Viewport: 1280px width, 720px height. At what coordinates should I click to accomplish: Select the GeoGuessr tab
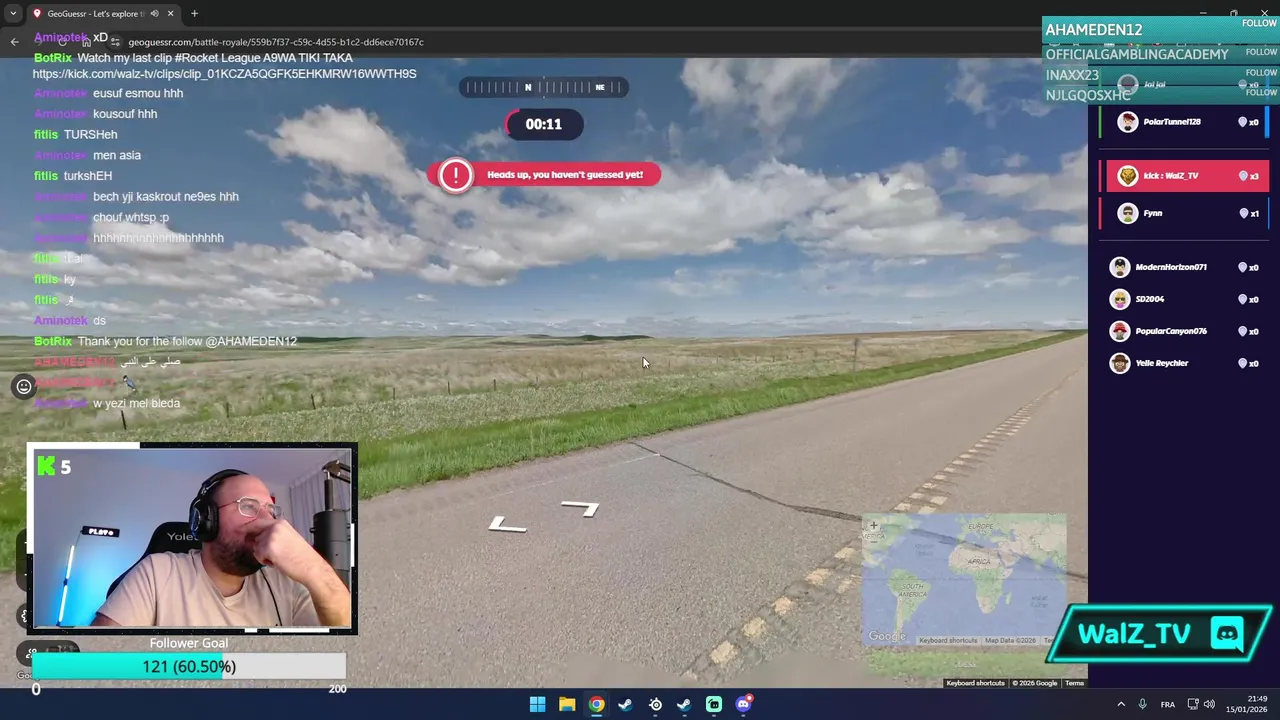103,14
